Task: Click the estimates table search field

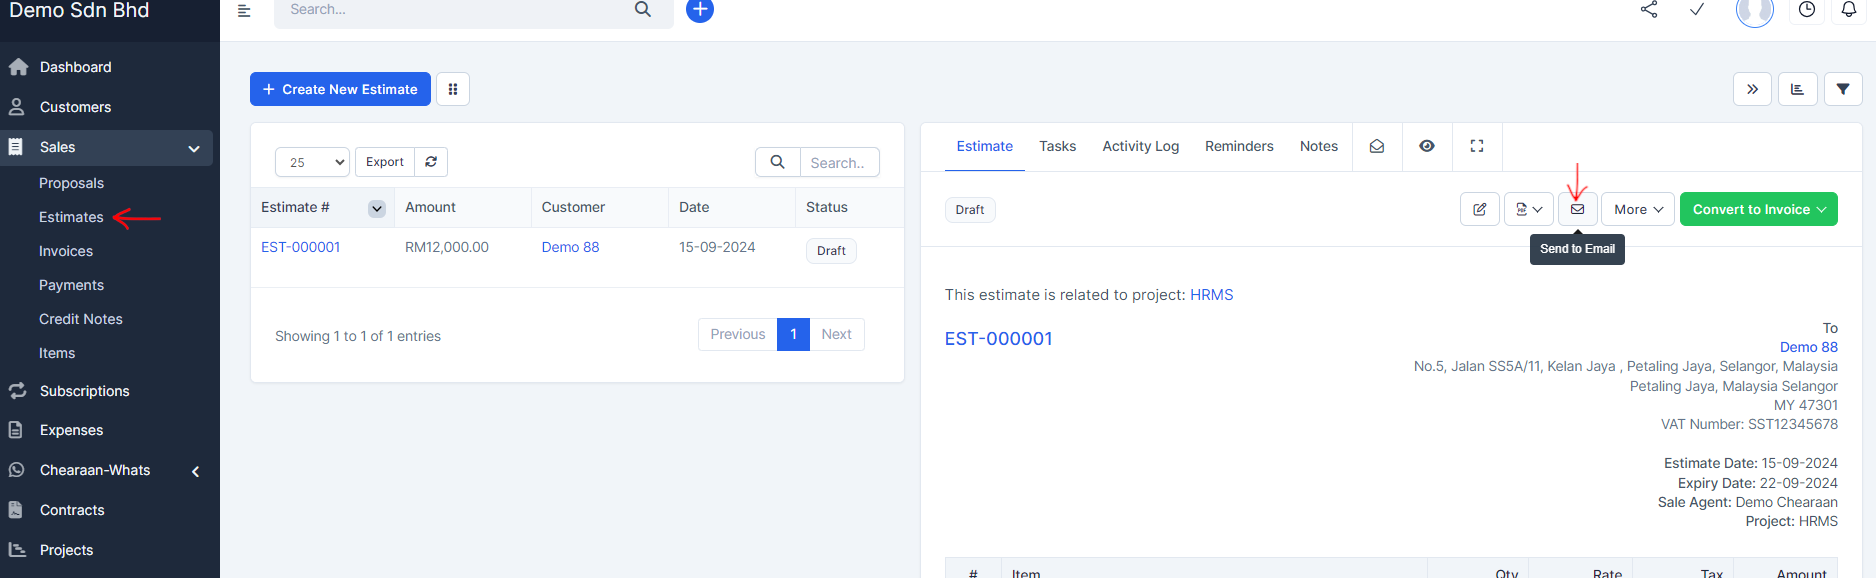Action: pyautogui.click(x=838, y=162)
